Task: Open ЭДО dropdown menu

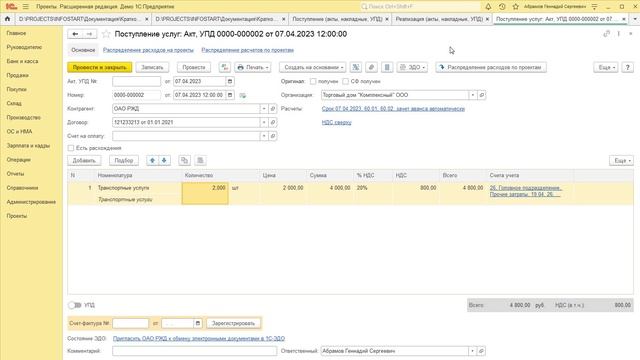Action: click(412, 67)
